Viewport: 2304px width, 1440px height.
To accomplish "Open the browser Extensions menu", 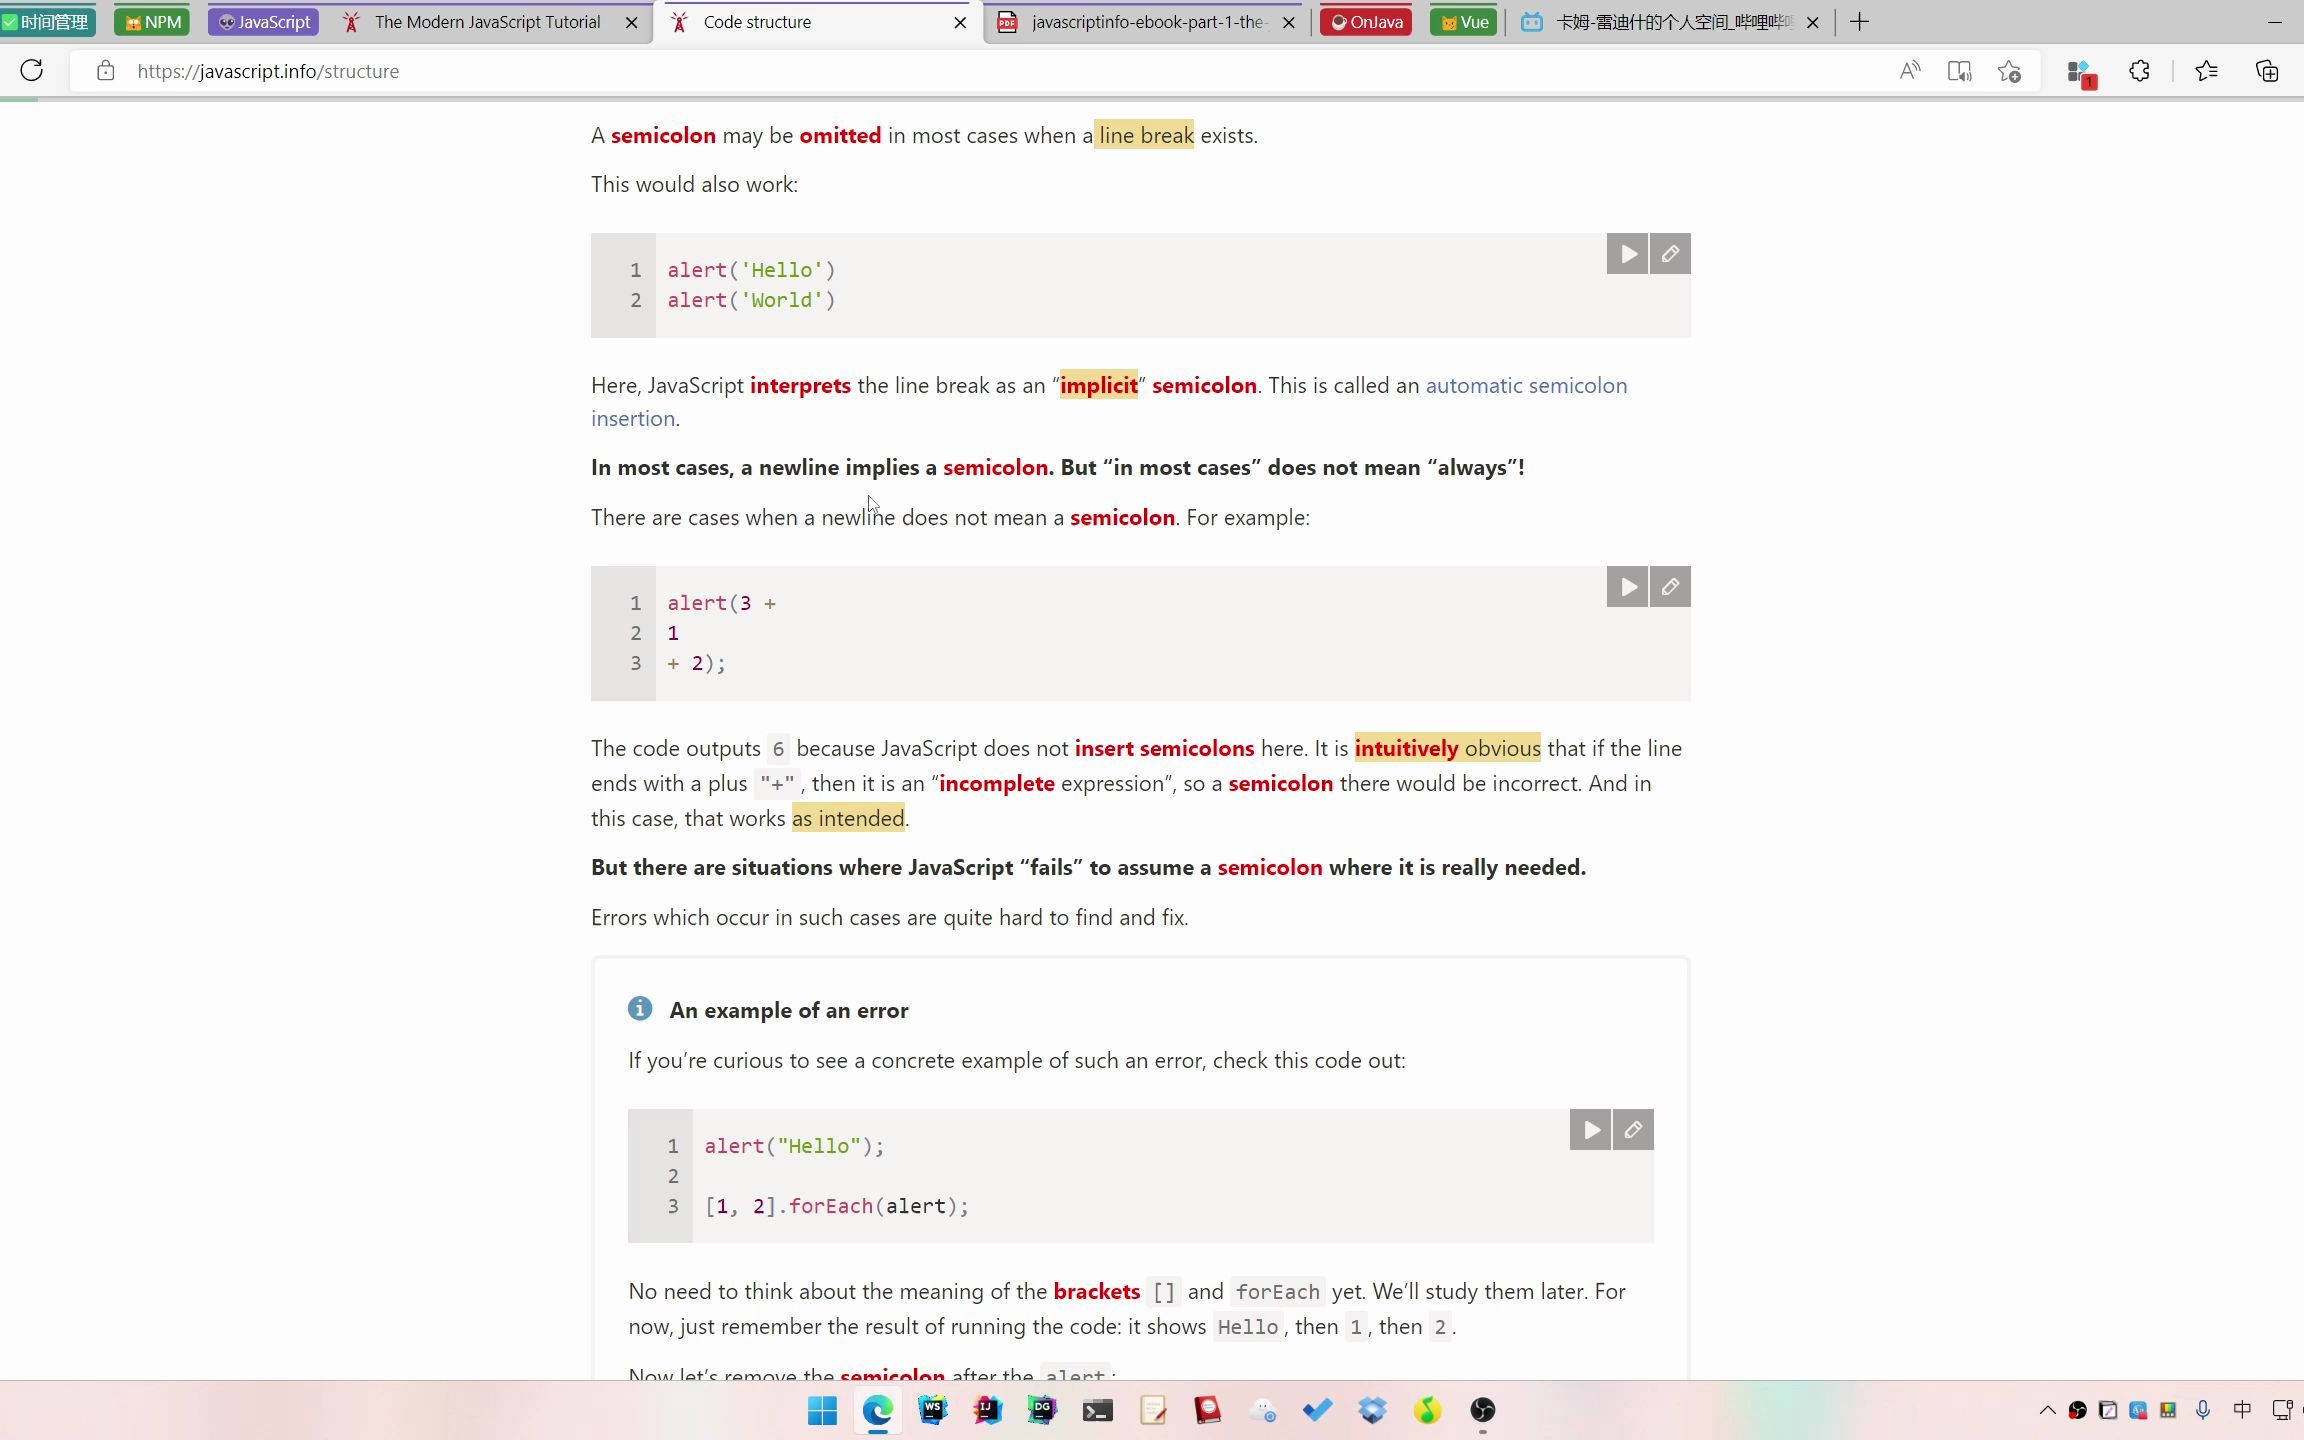I will pyautogui.click(x=2139, y=71).
